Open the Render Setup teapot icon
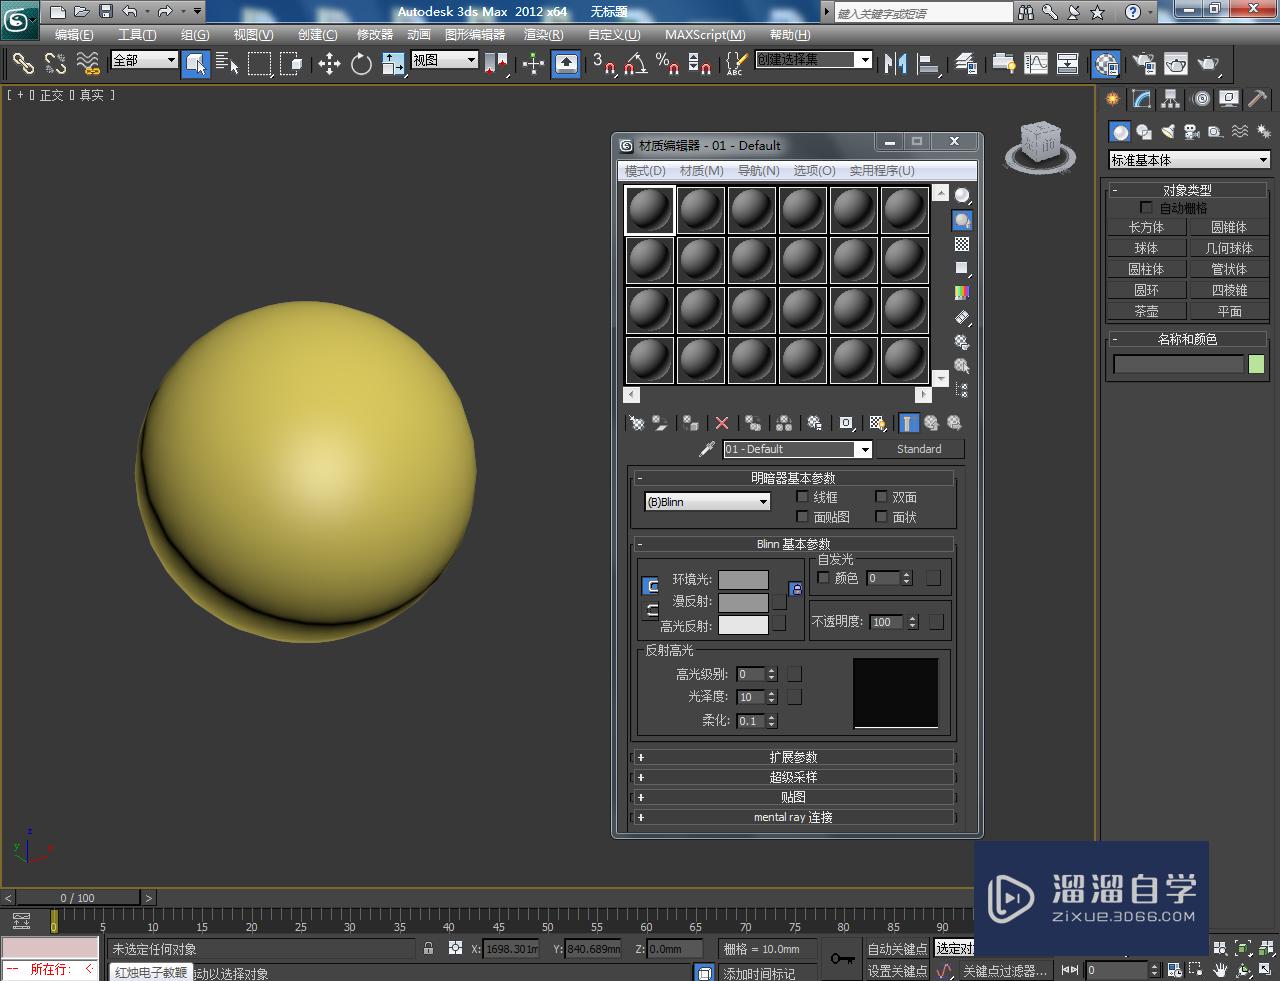The height and width of the screenshot is (981, 1280). [1143, 64]
